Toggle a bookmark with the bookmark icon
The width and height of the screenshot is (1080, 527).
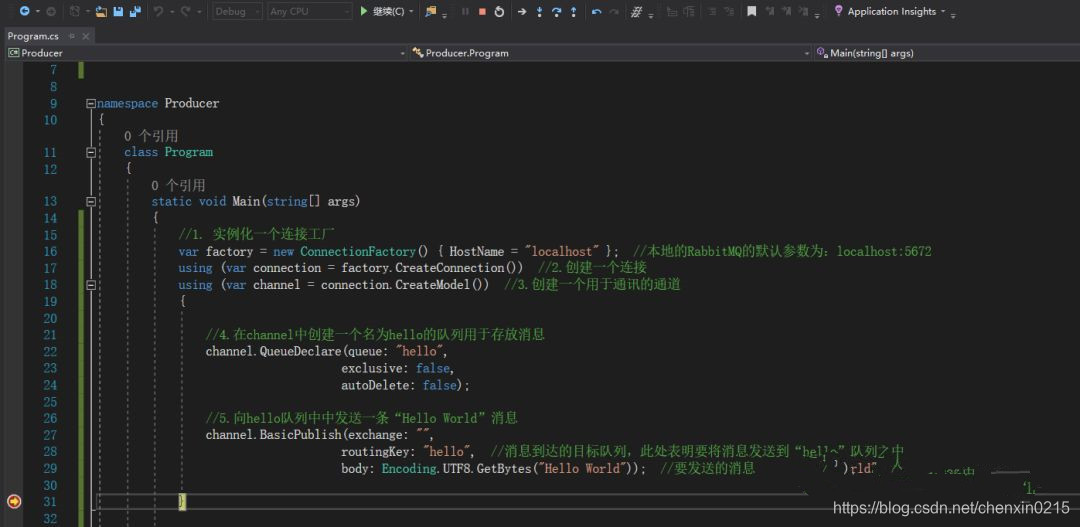pyautogui.click(x=752, y=11)
